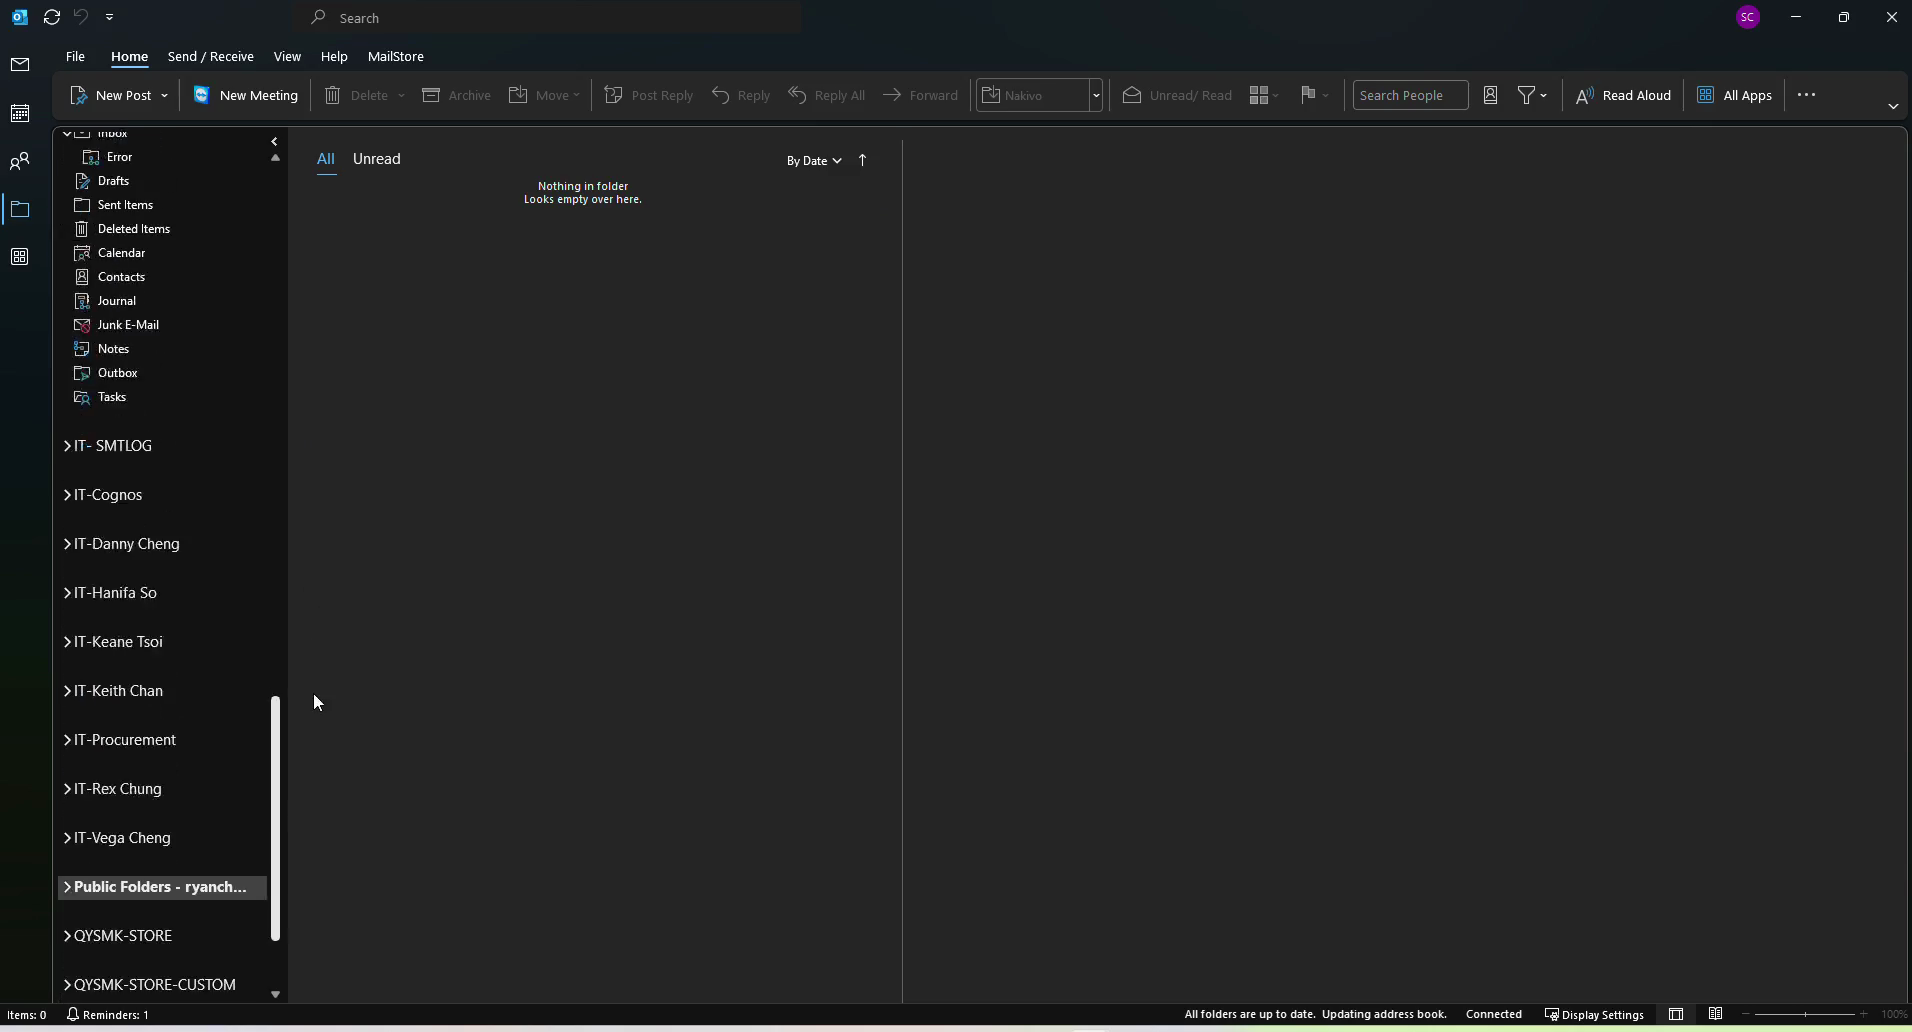Screen dimensions: 1912x1032
Task: Open Customize Quick Access Toolbar arrow
Action: [x=109, y=17]
